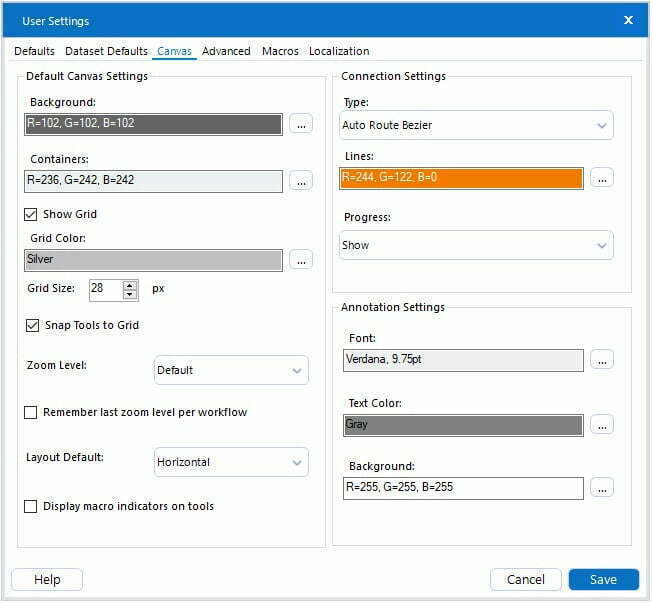Click ellipsis button next to Containers color

pyautogui.click(x=301, y=181)
